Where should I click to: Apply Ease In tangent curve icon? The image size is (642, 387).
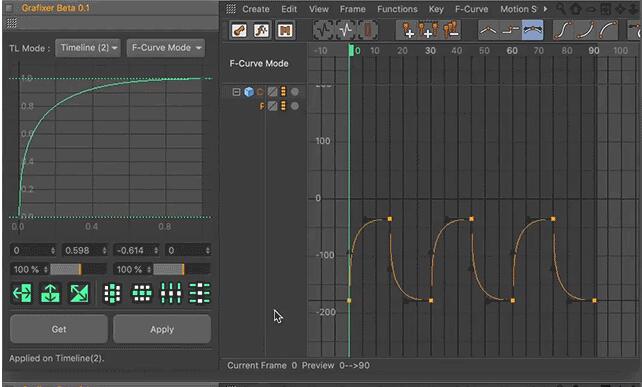pos(585,30)
